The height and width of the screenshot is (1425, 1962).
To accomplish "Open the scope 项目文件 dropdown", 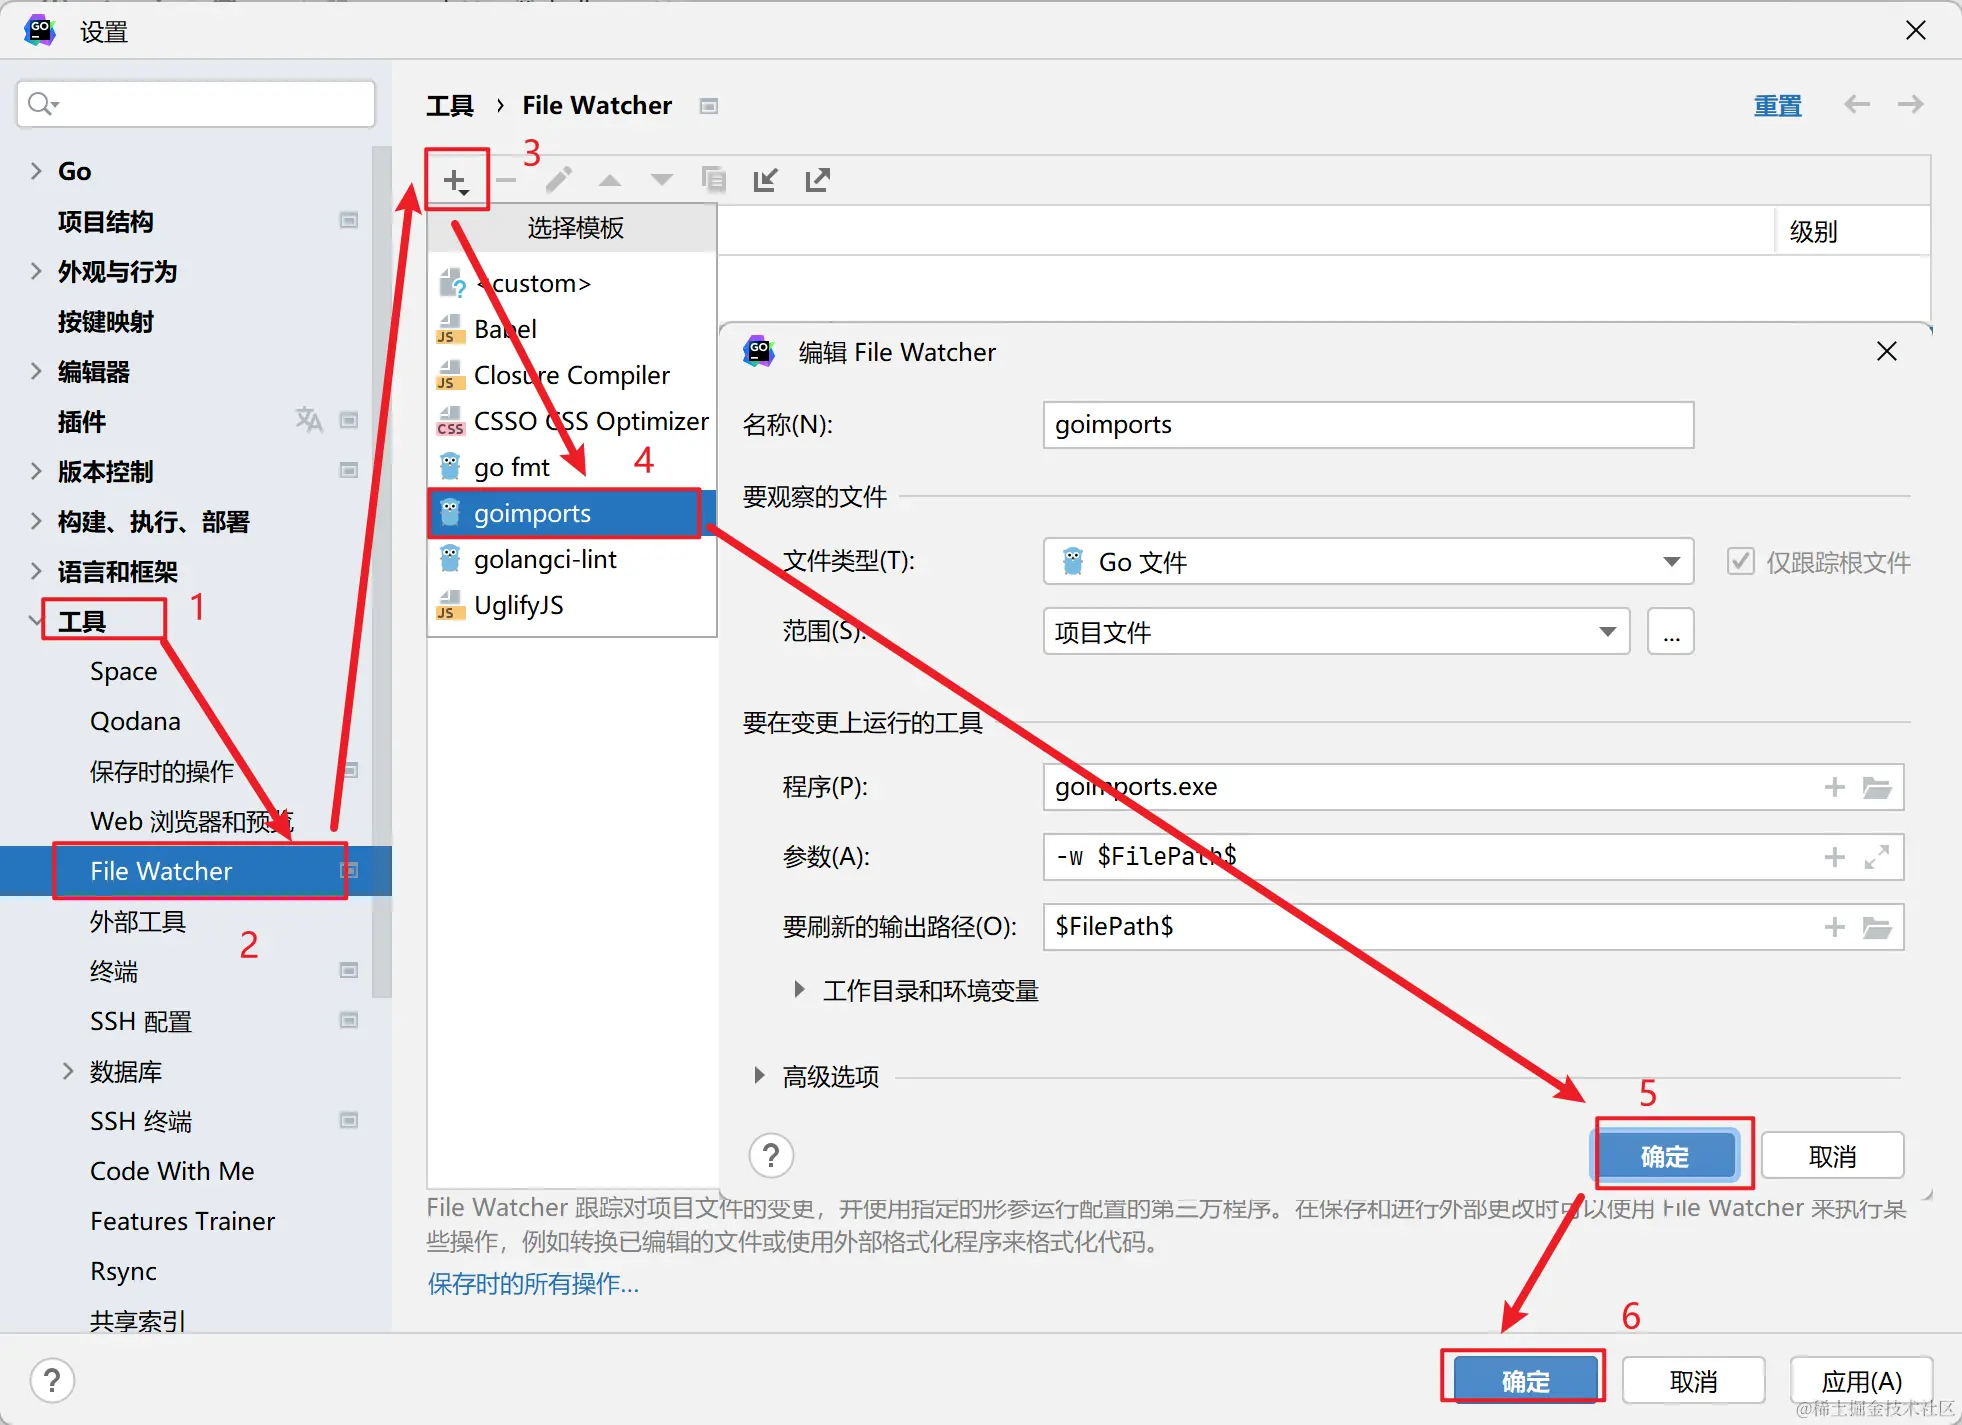I will [1607, 632].
